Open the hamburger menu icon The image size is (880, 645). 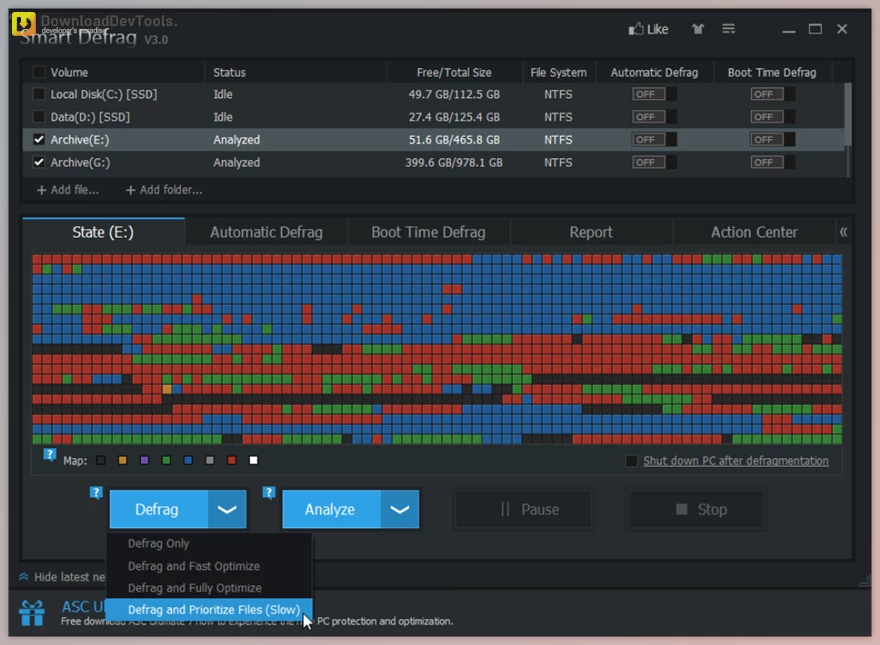(728, 29)
